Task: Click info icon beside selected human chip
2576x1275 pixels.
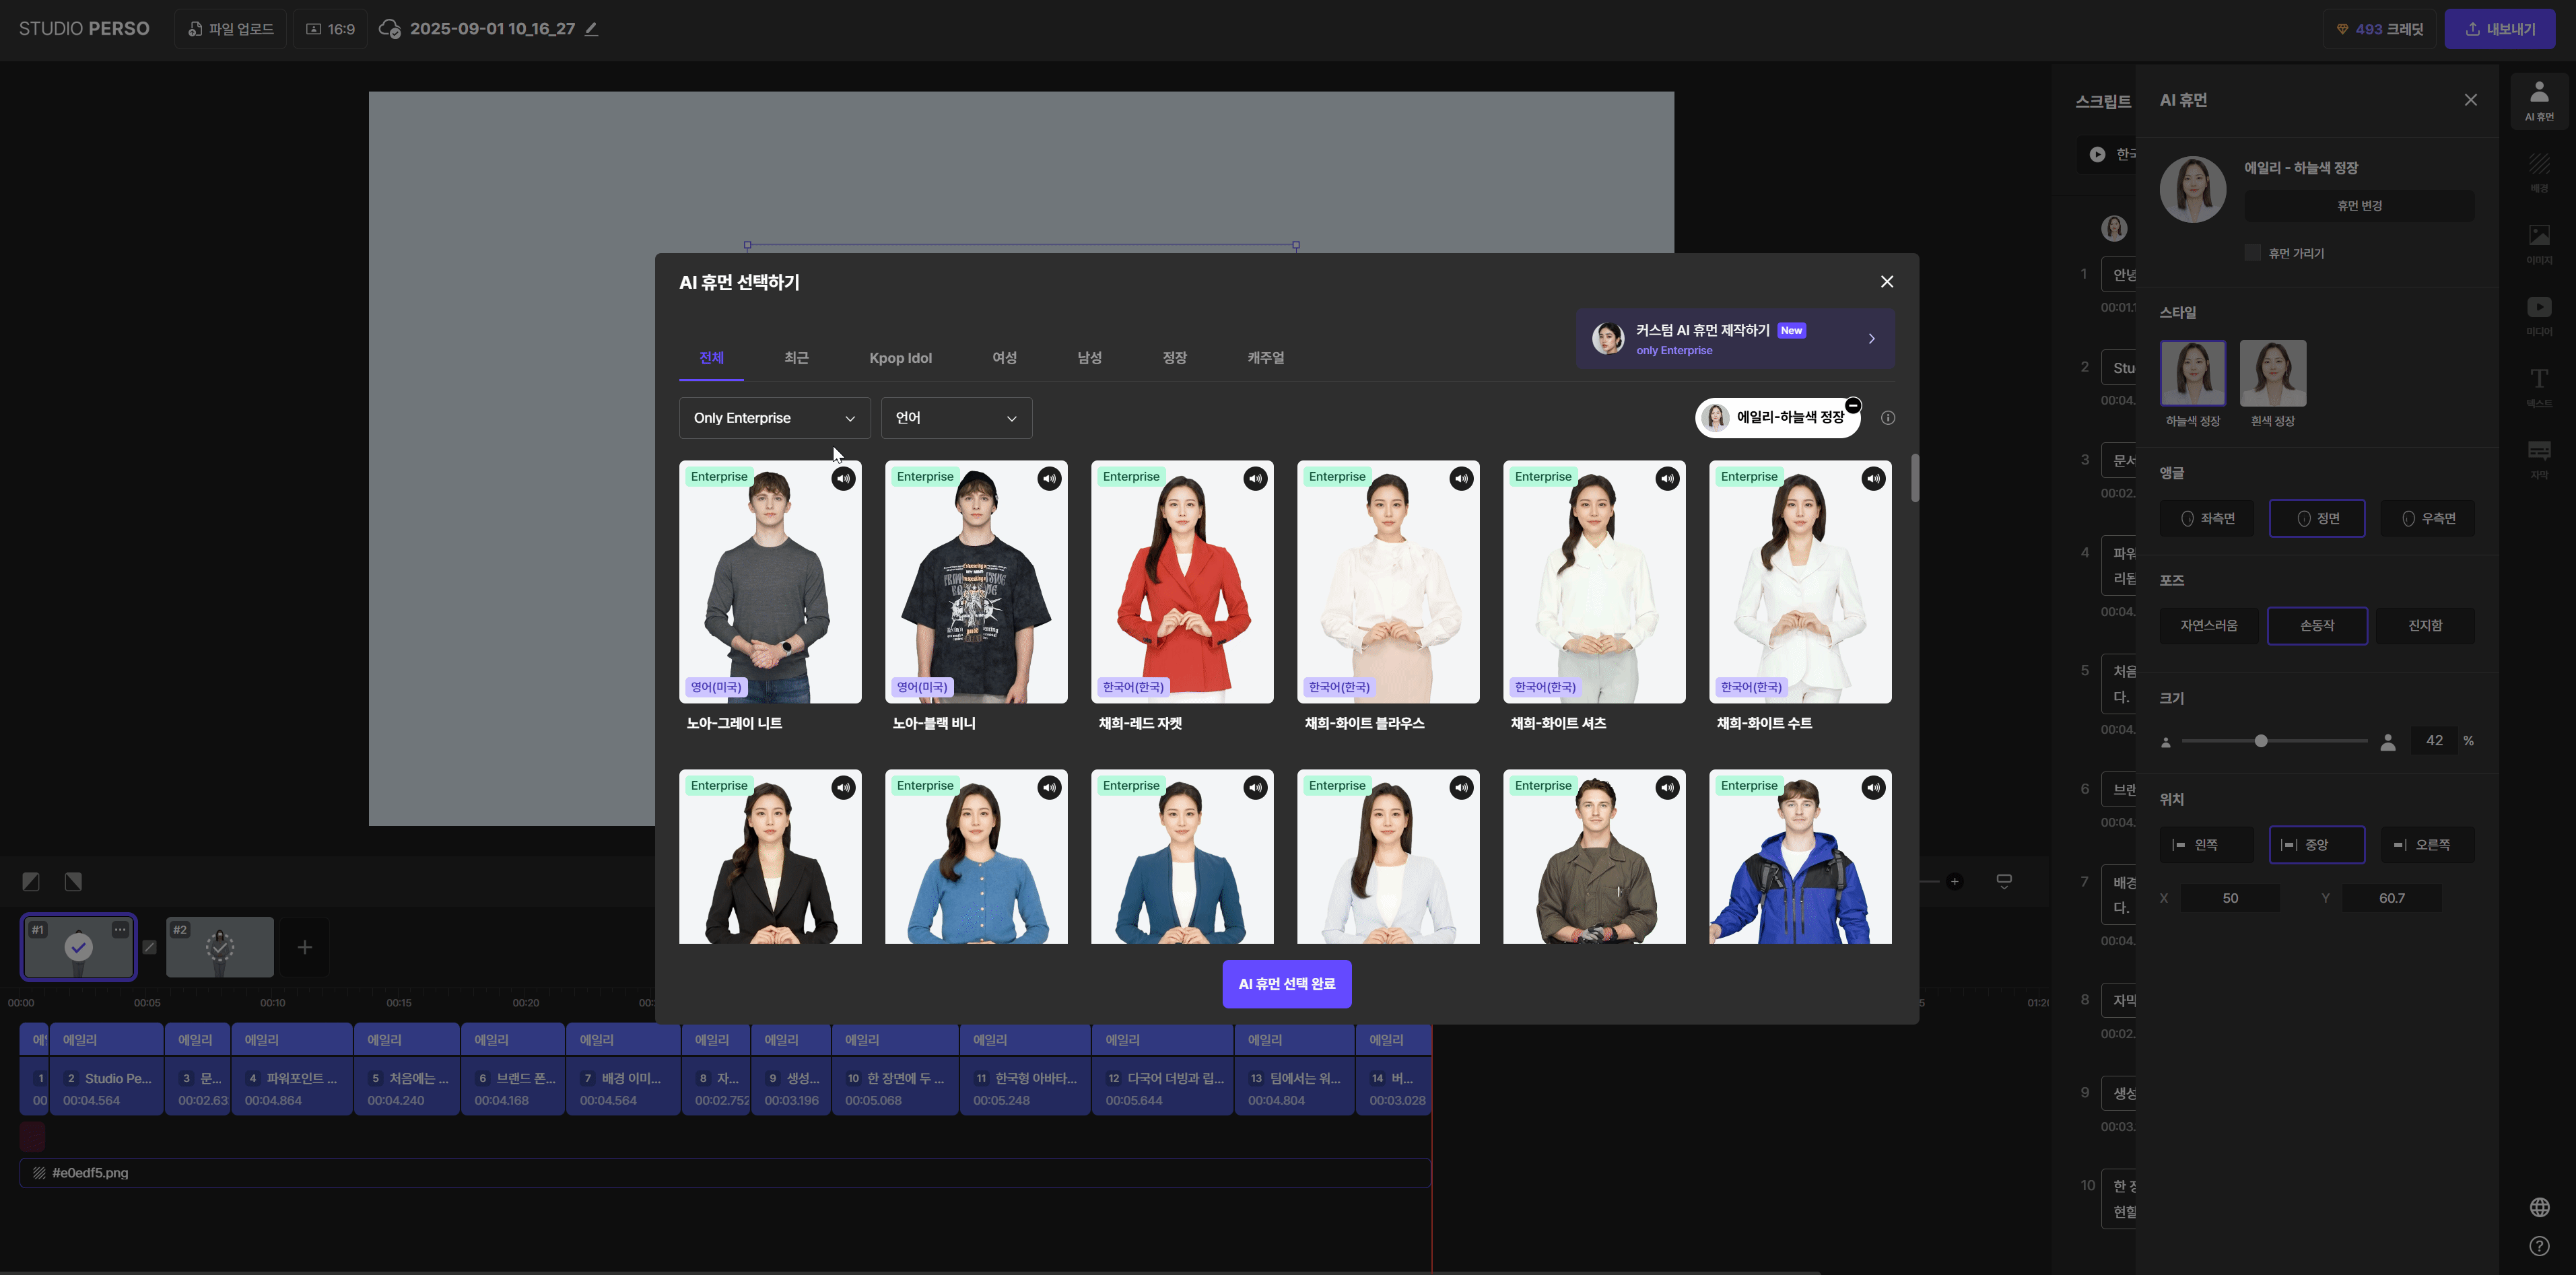Action: [x=1888, y=418]
